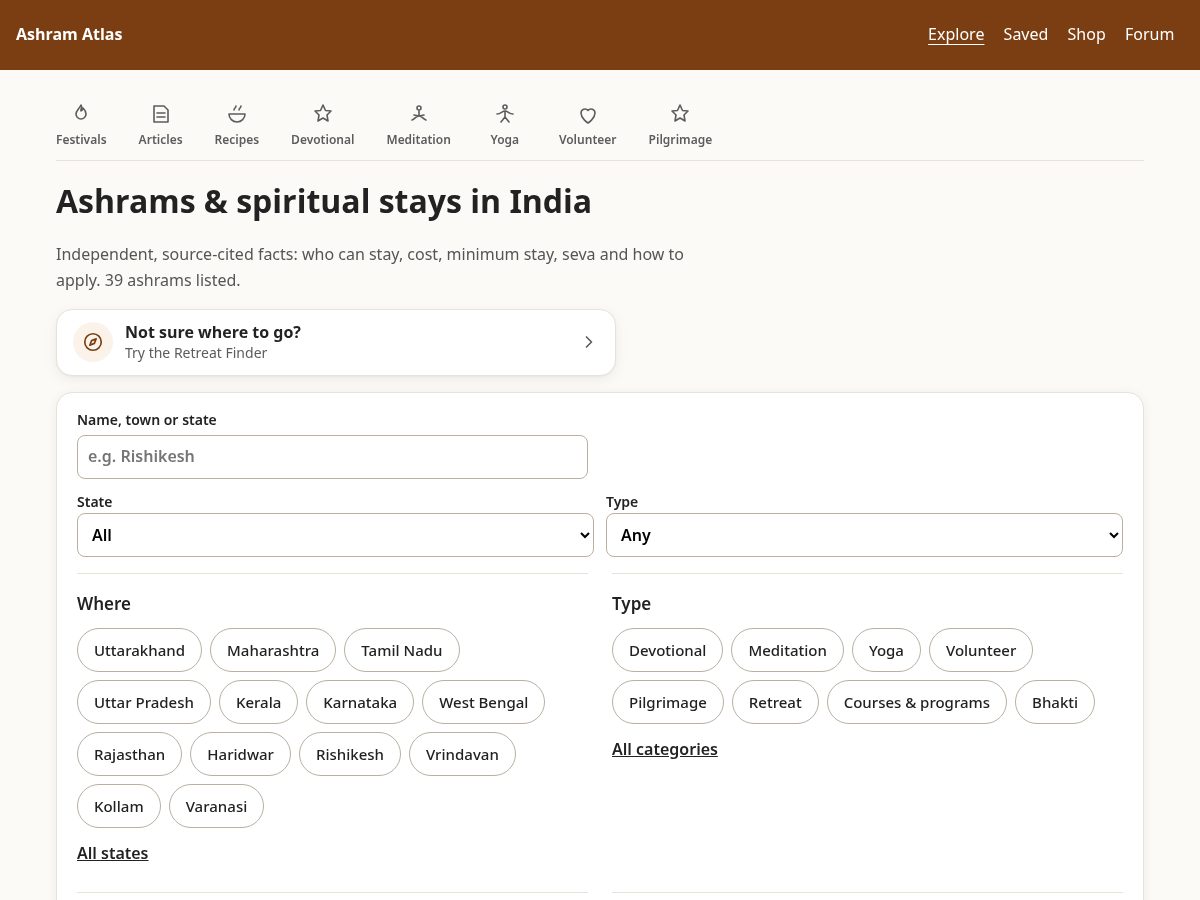1200x900 pixels.
Task: Select the Vrindavan chip
Action: tap(462, 754)
